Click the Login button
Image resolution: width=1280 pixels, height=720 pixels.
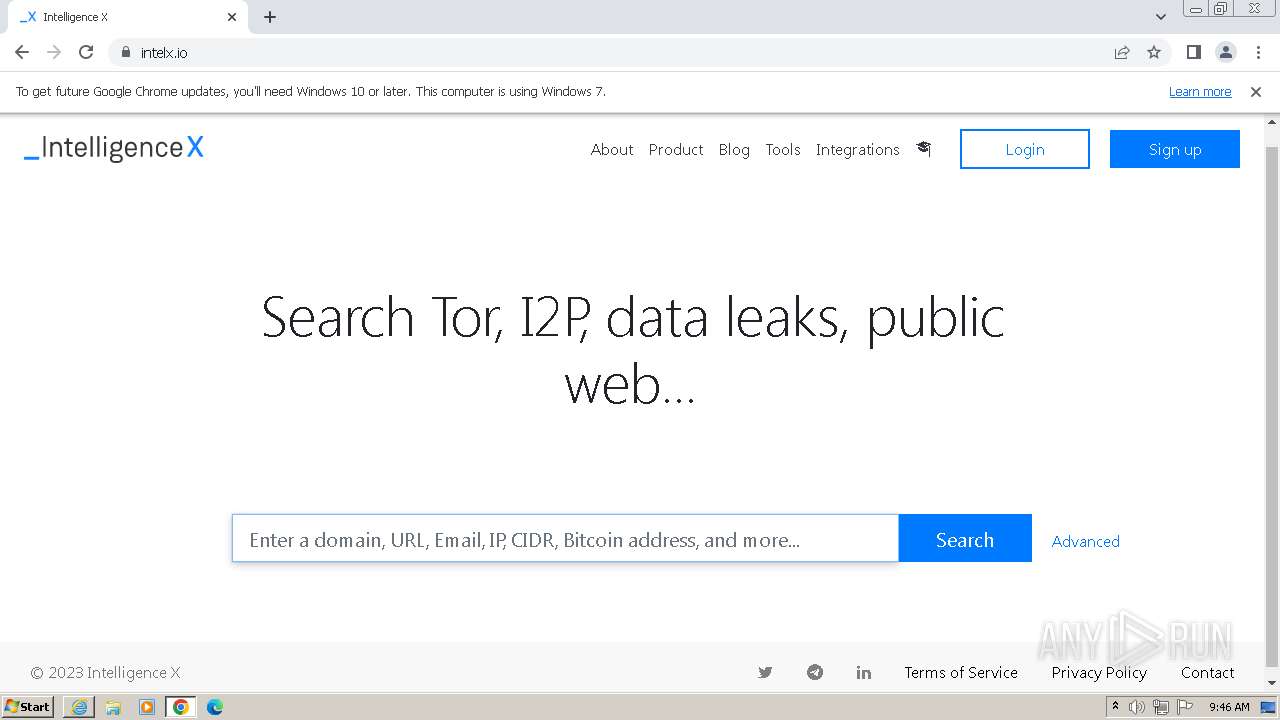tap(1025, 149)
